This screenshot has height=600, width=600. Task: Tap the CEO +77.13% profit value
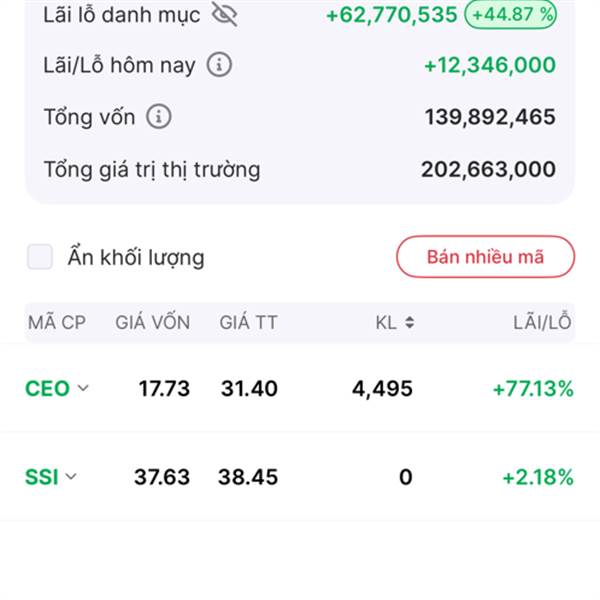tap(533, 388)
